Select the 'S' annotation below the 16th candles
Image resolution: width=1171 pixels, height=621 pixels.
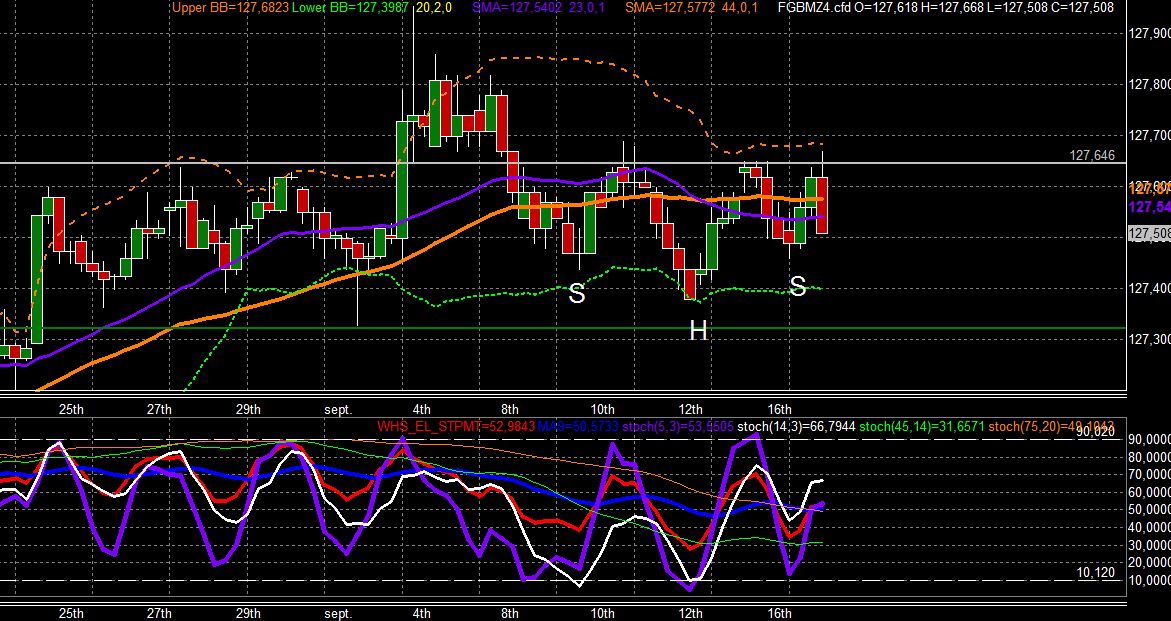pyautogui.click(x=798, y=286)
